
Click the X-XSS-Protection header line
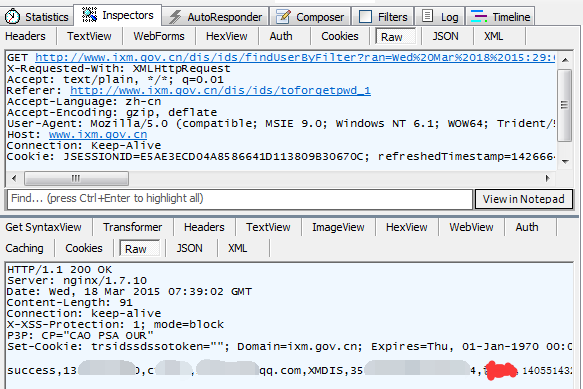tap(115, 325)
